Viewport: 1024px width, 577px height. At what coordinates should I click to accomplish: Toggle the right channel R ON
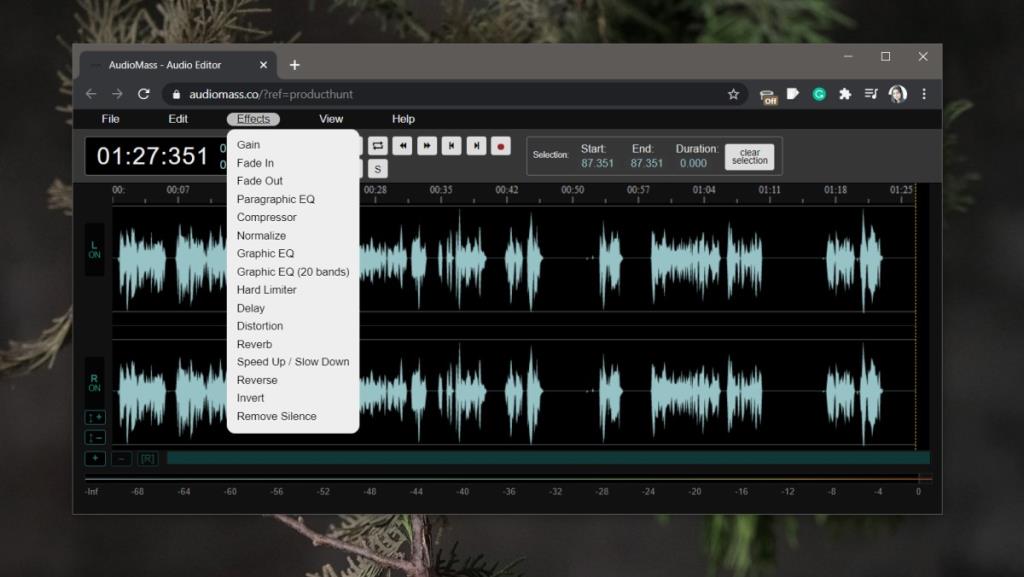[x=94, y=382]
